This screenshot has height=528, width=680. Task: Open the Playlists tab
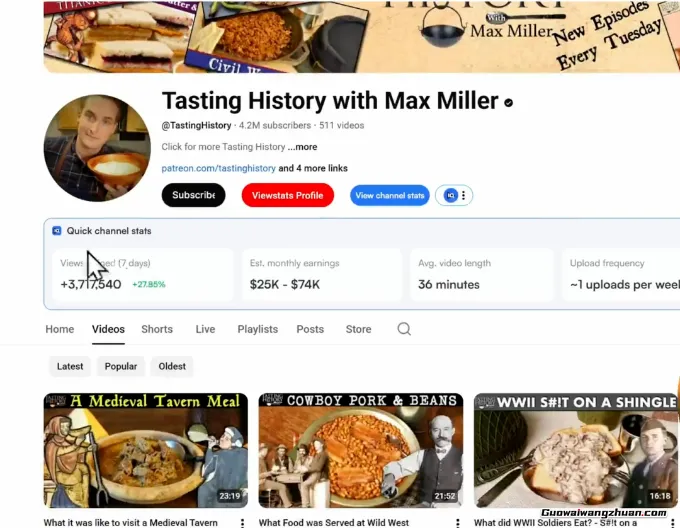pos(258,329)
